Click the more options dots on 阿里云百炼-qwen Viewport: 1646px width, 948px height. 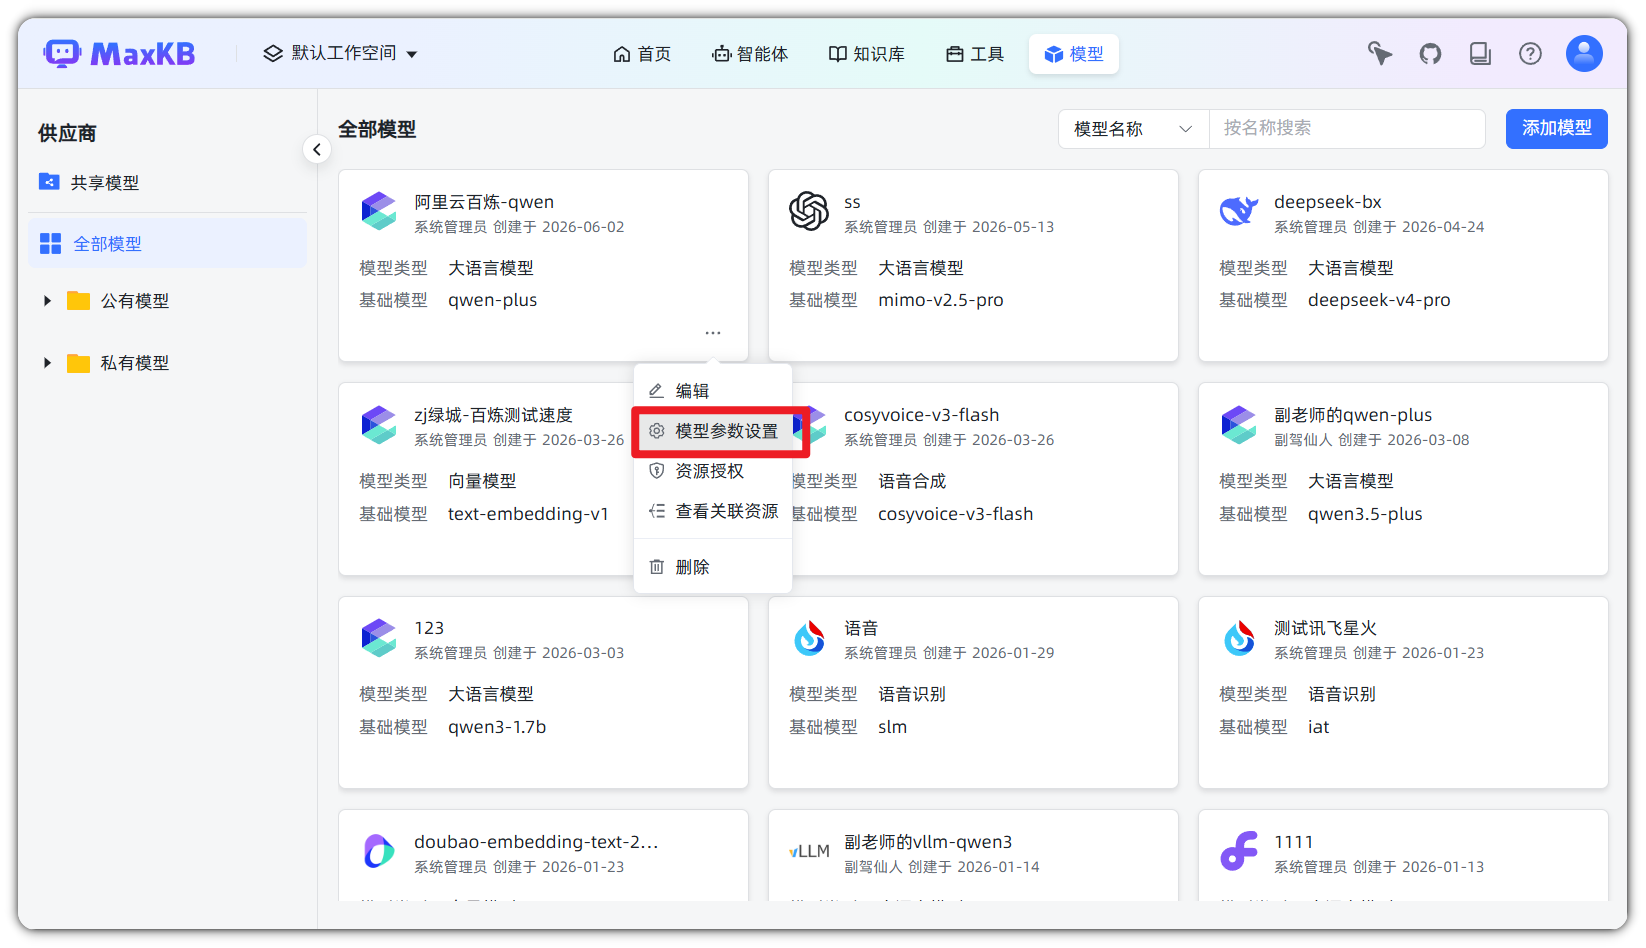click(713, 332)
